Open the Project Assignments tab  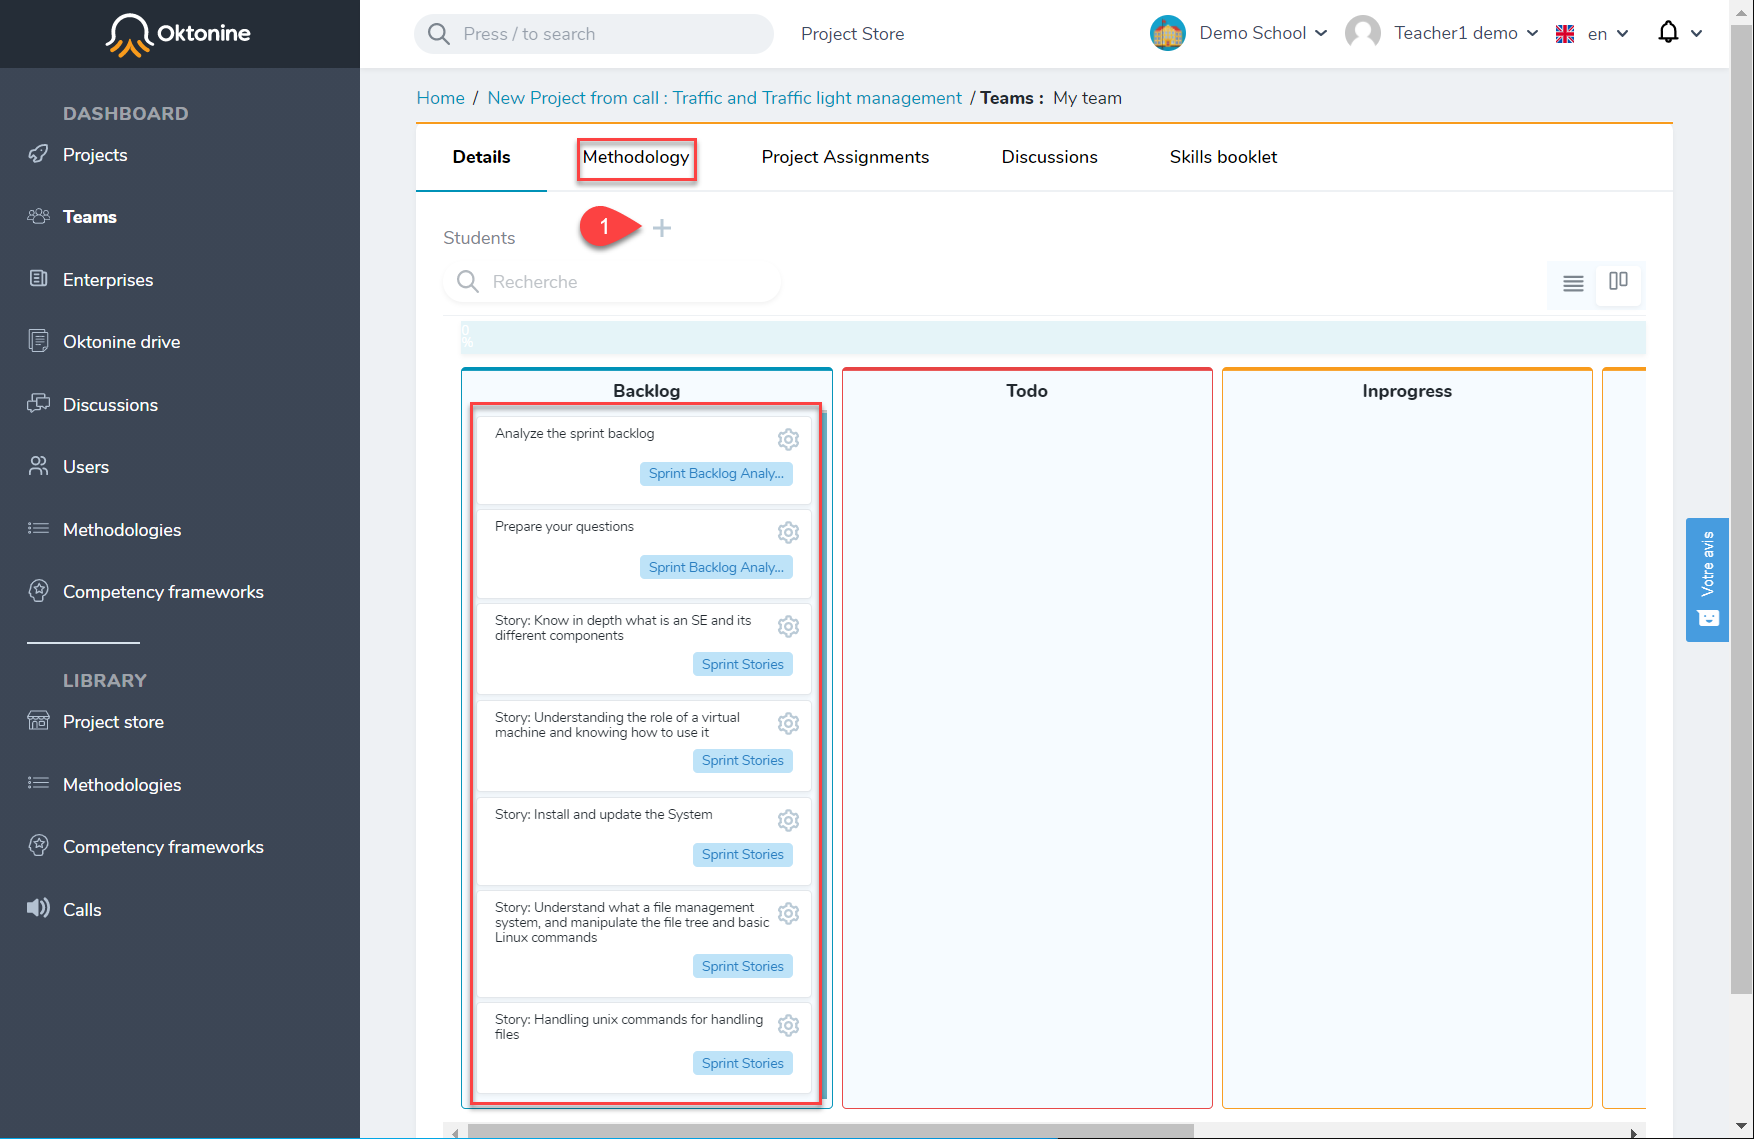(x=845, y=157)
